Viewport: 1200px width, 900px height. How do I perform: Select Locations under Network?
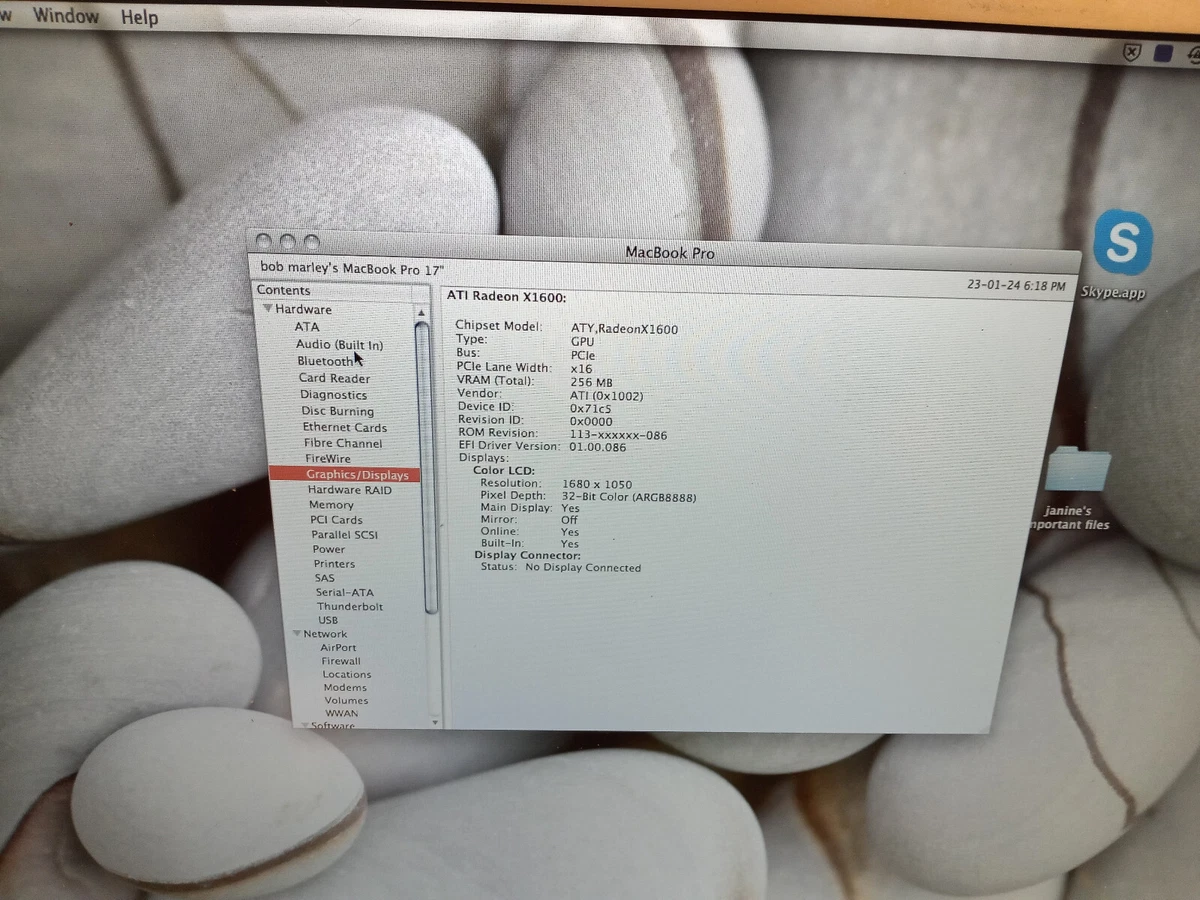(x=347, y=674)
